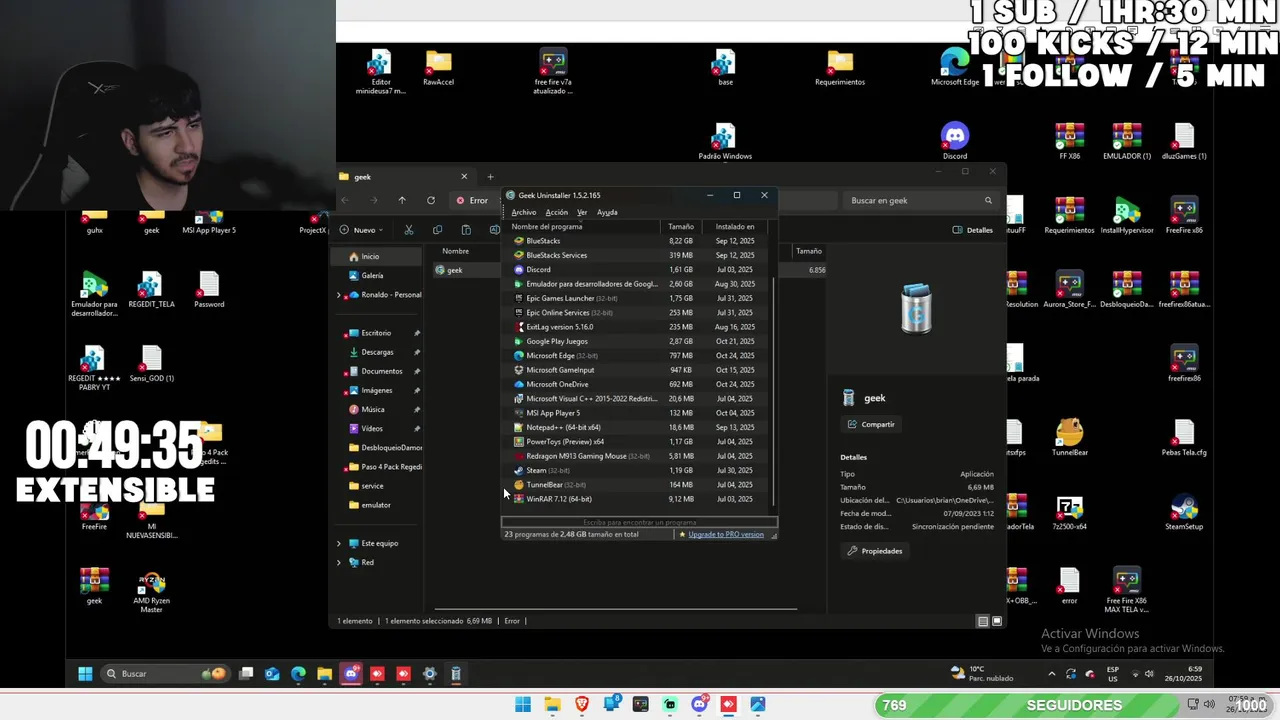Select Steam in the program list
1280x720 pixels.
click(637, 470)
